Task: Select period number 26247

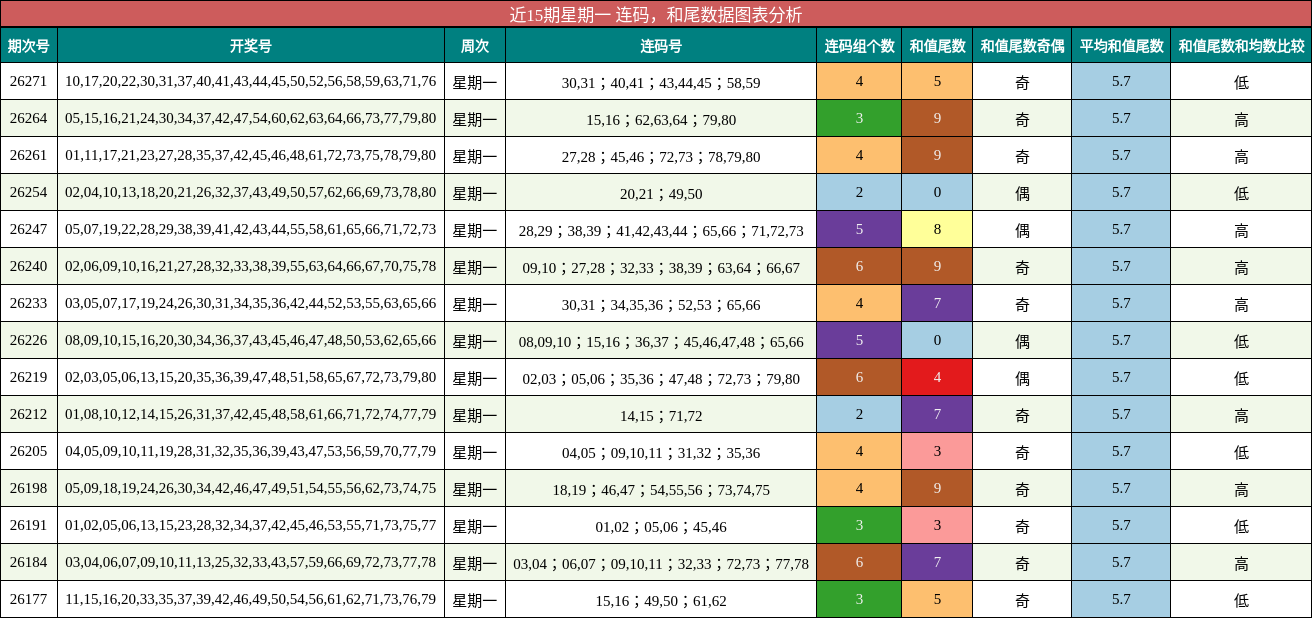Action: point(29,229)
